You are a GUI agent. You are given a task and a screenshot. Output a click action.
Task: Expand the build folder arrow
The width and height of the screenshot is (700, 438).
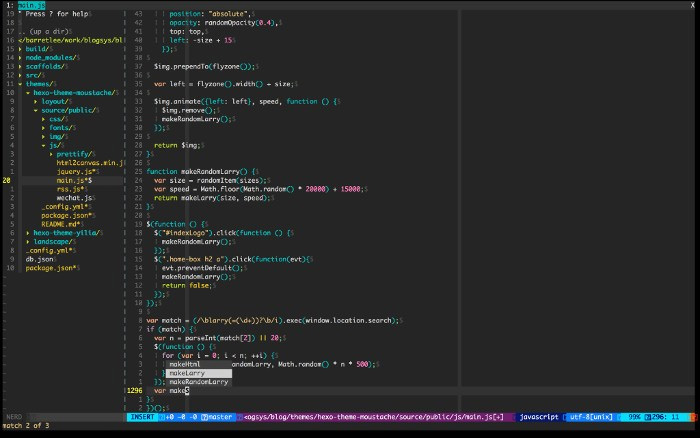pyautogui.click(x=20, y=48)
